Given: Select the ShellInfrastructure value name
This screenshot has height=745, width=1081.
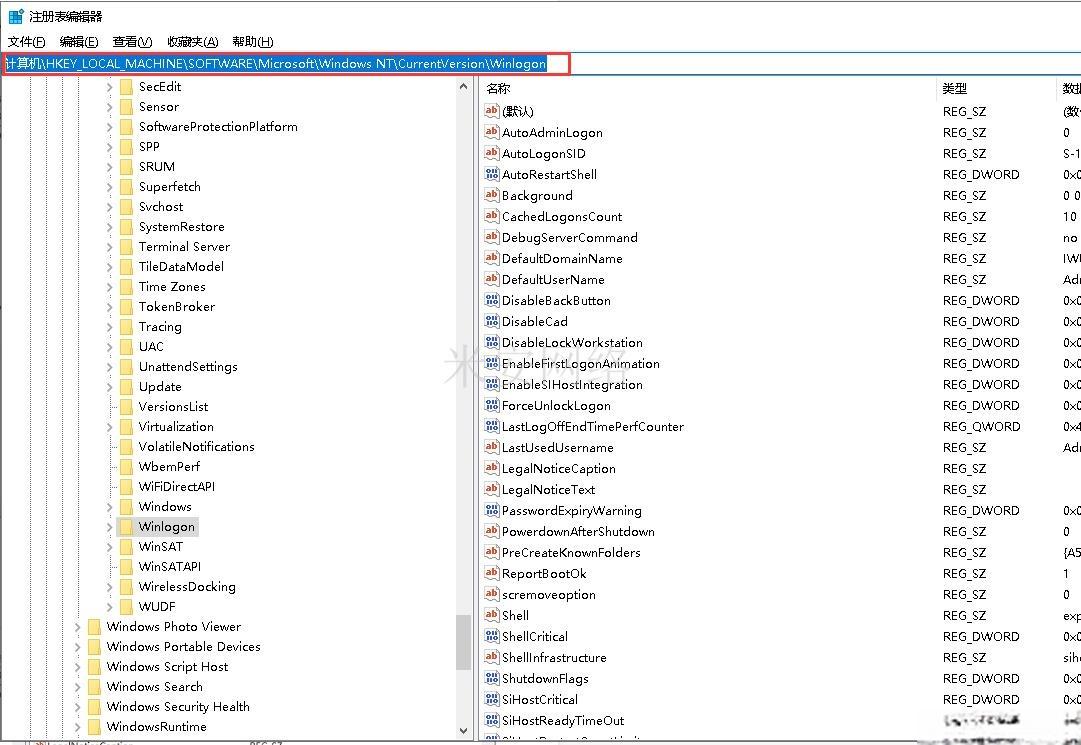Looking at the screenshot, I should (x=554, y=657).
